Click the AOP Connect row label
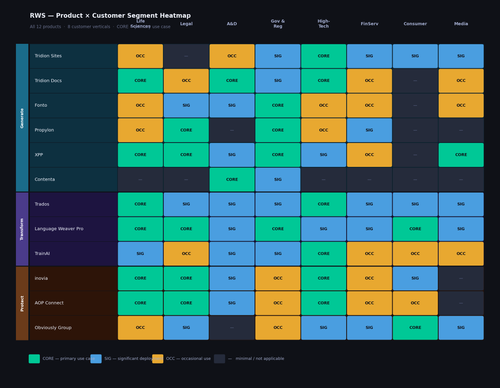The height and width of the screenshot is (388, 500). click(x=73, y=303)
